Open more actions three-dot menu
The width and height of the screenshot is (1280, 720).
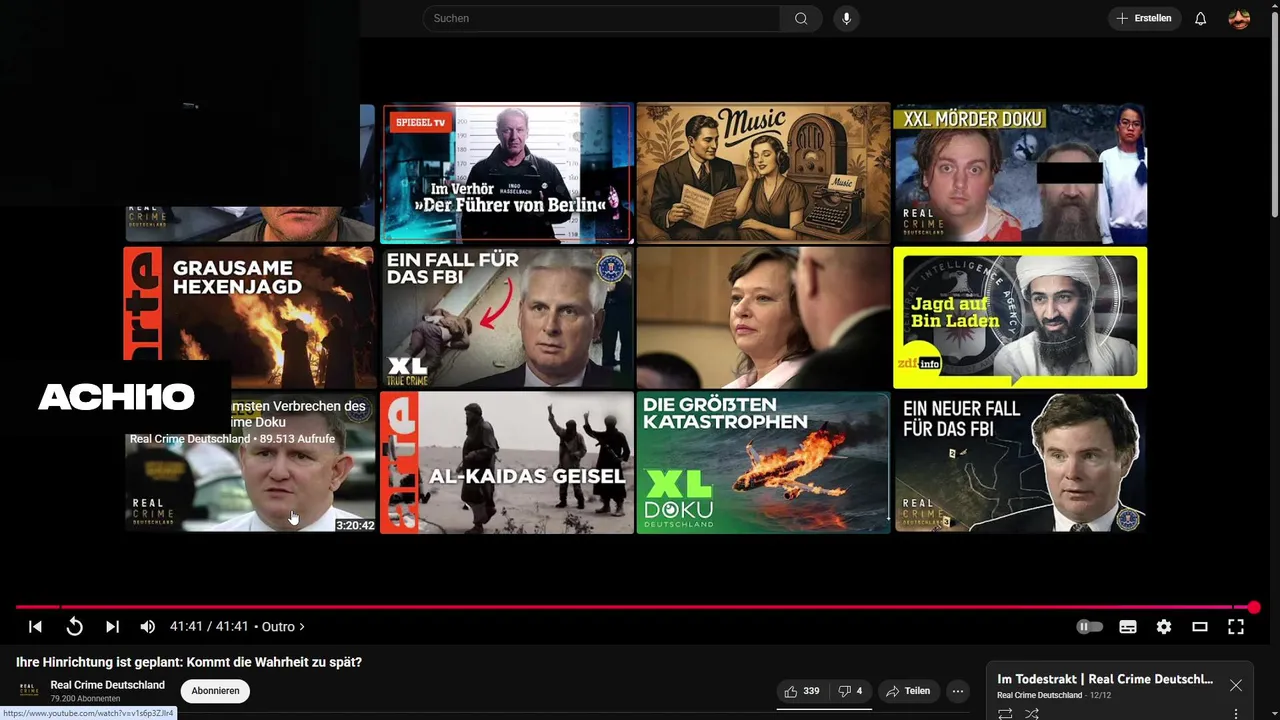[x=958, y=691]
